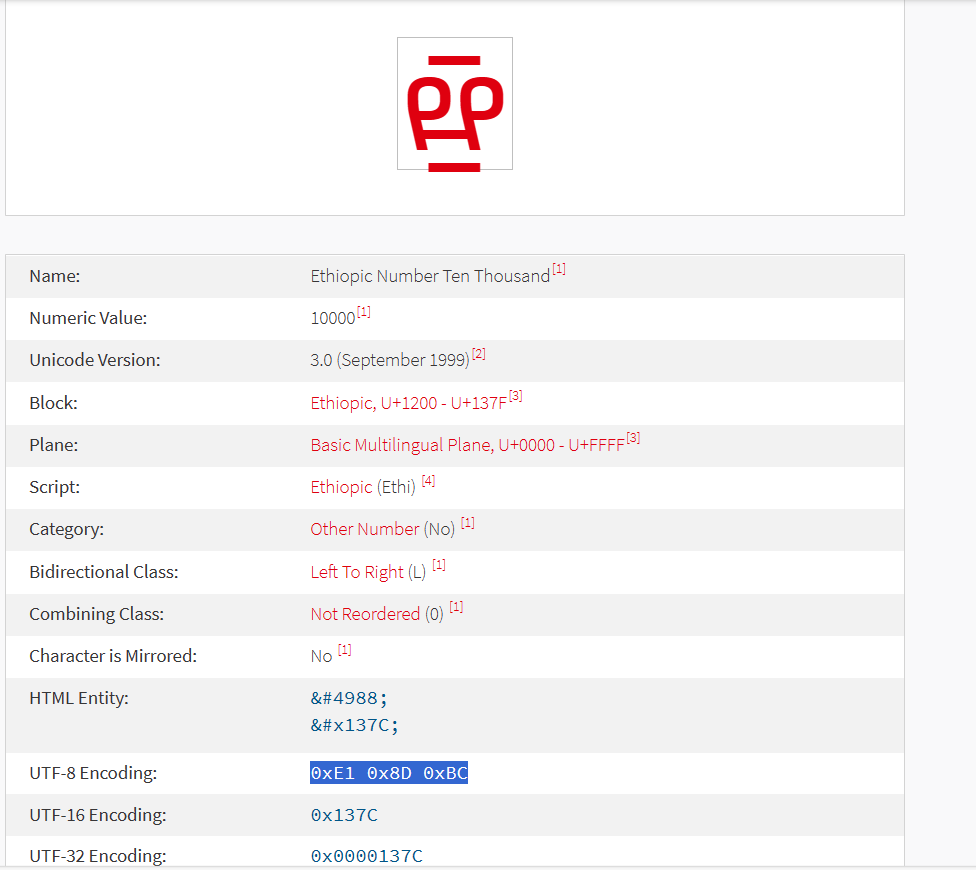Open the Other Number category link
The width and height of the screenshot is (976, 870).
point(364,529)
